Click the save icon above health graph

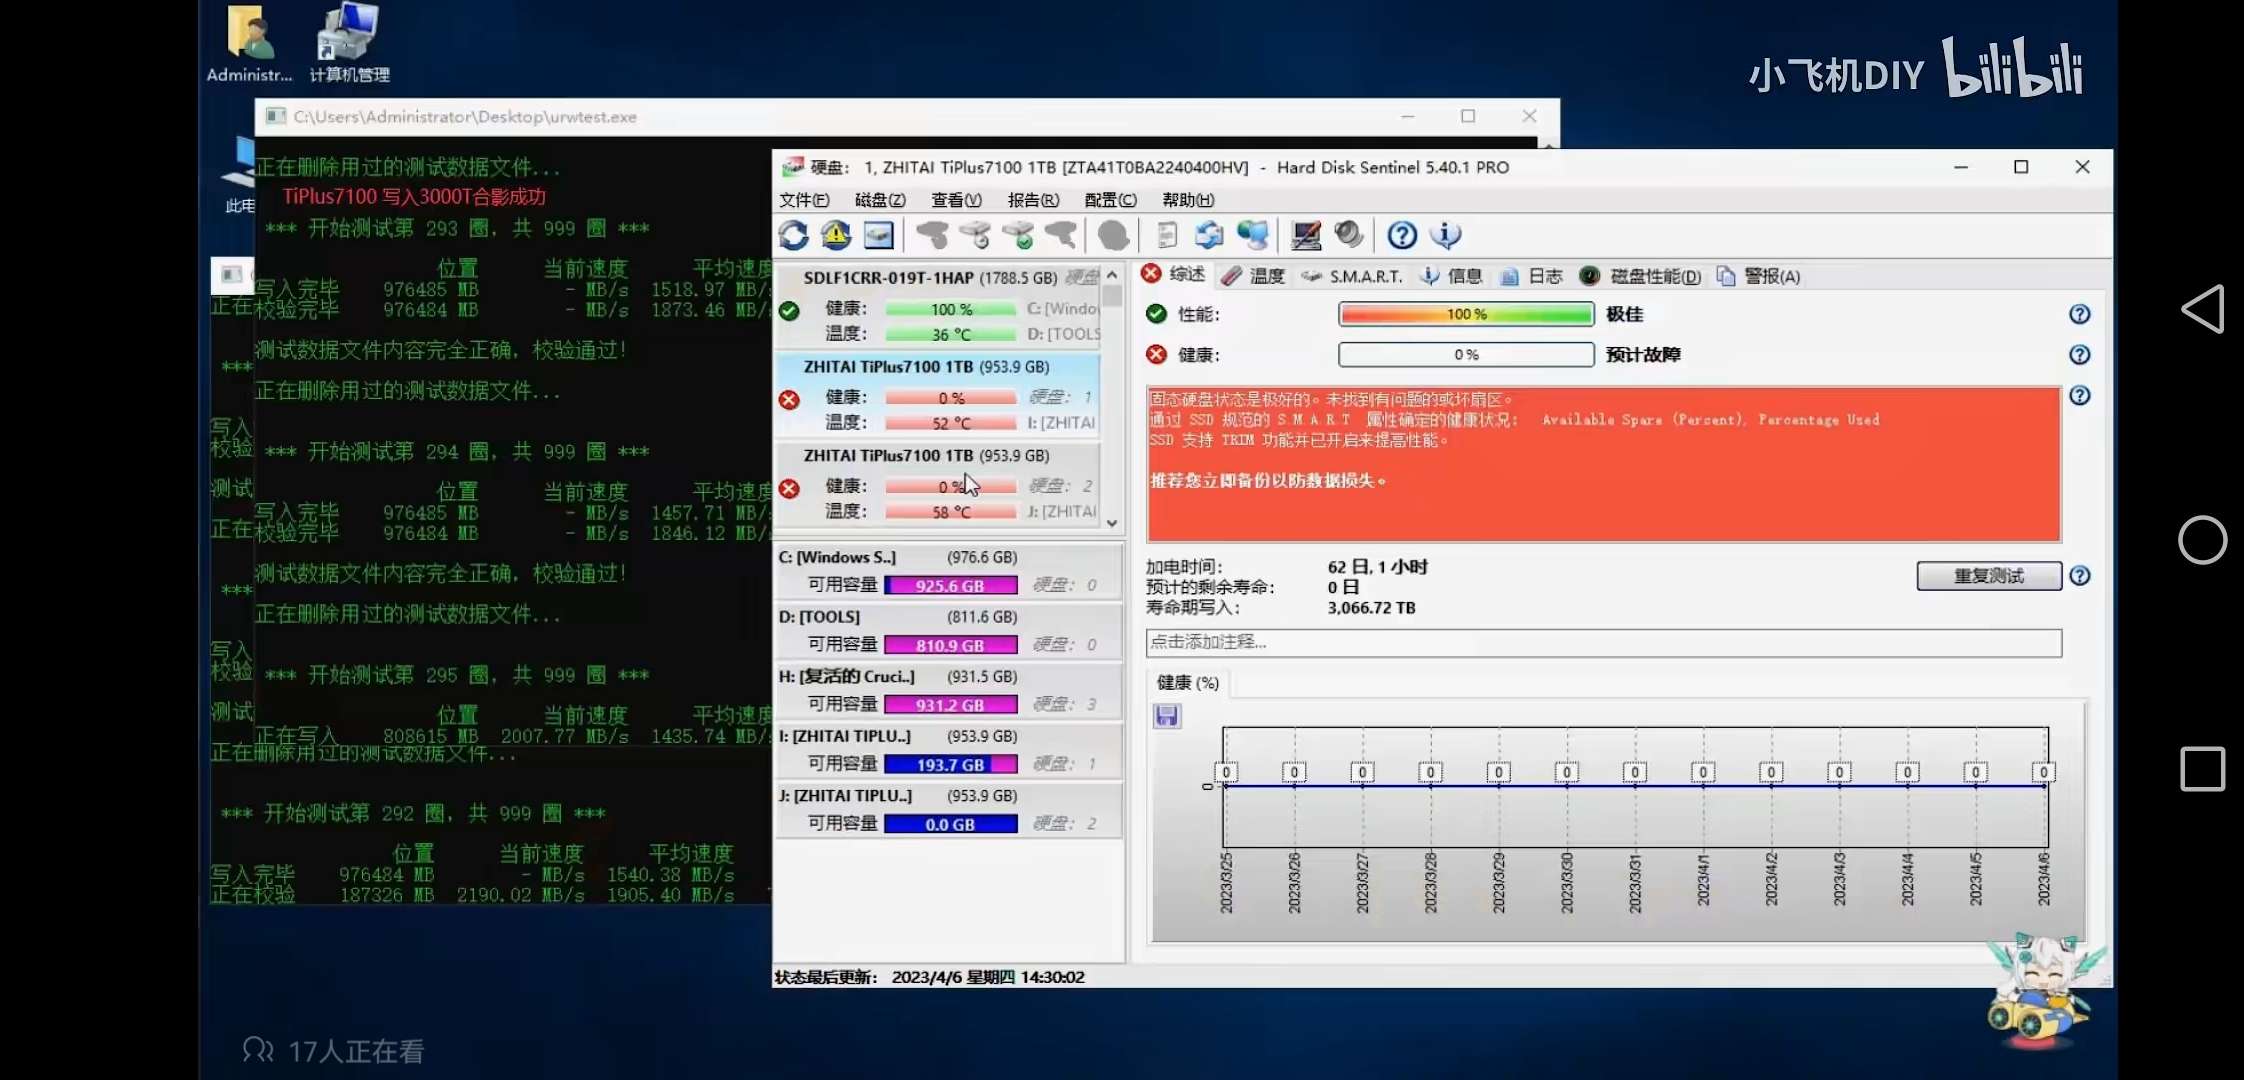click(x=1167, y=716)
